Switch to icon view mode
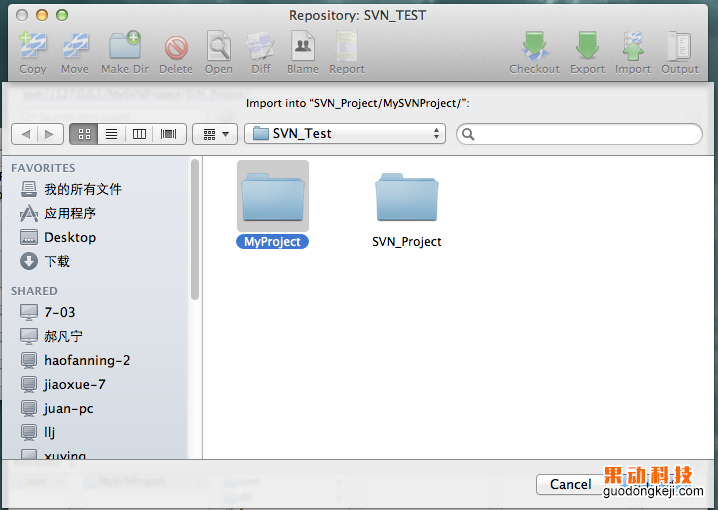The width and height of the screenshot is (718, 510). pyautogui.click(x=83, y=134)
